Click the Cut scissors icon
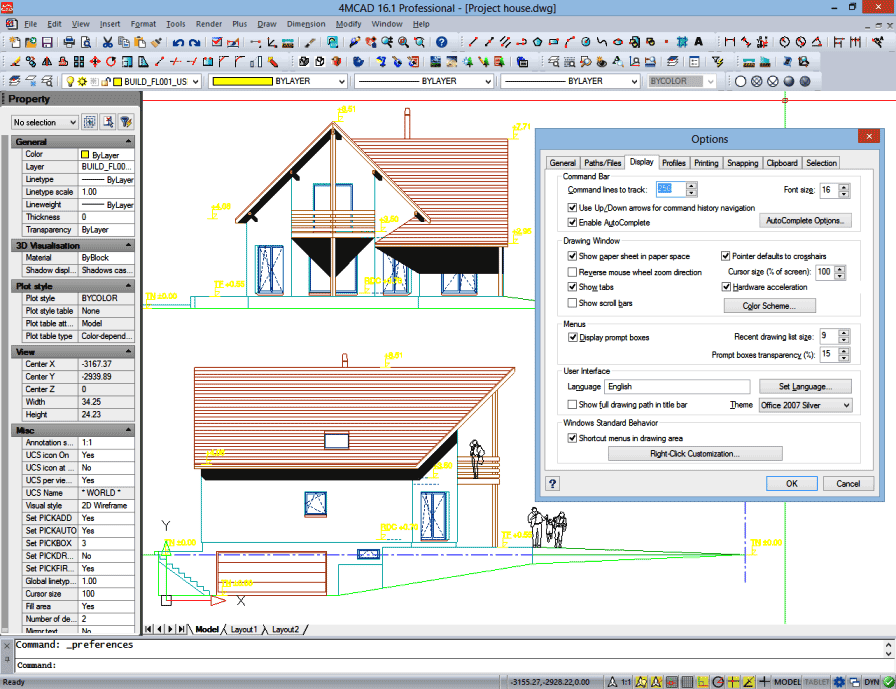The image size is (896, 689). [107, 42]
